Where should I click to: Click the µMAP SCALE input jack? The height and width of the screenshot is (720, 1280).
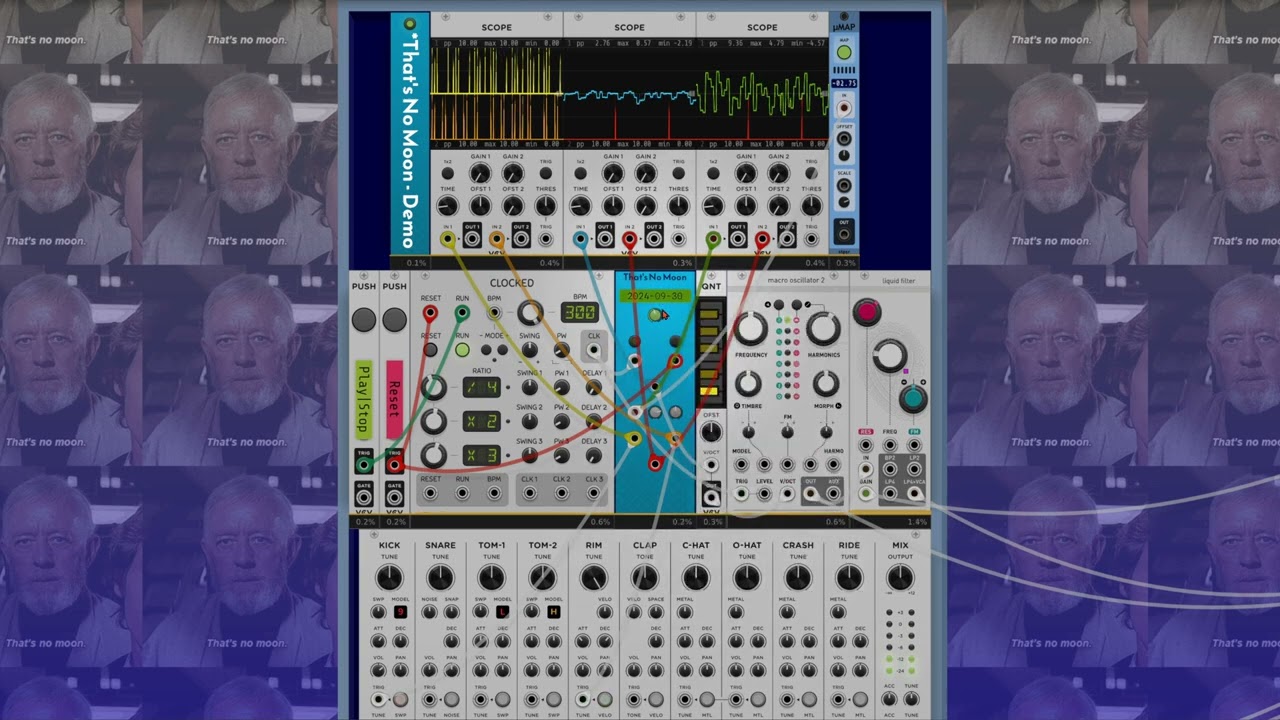(x=844, y=184)
